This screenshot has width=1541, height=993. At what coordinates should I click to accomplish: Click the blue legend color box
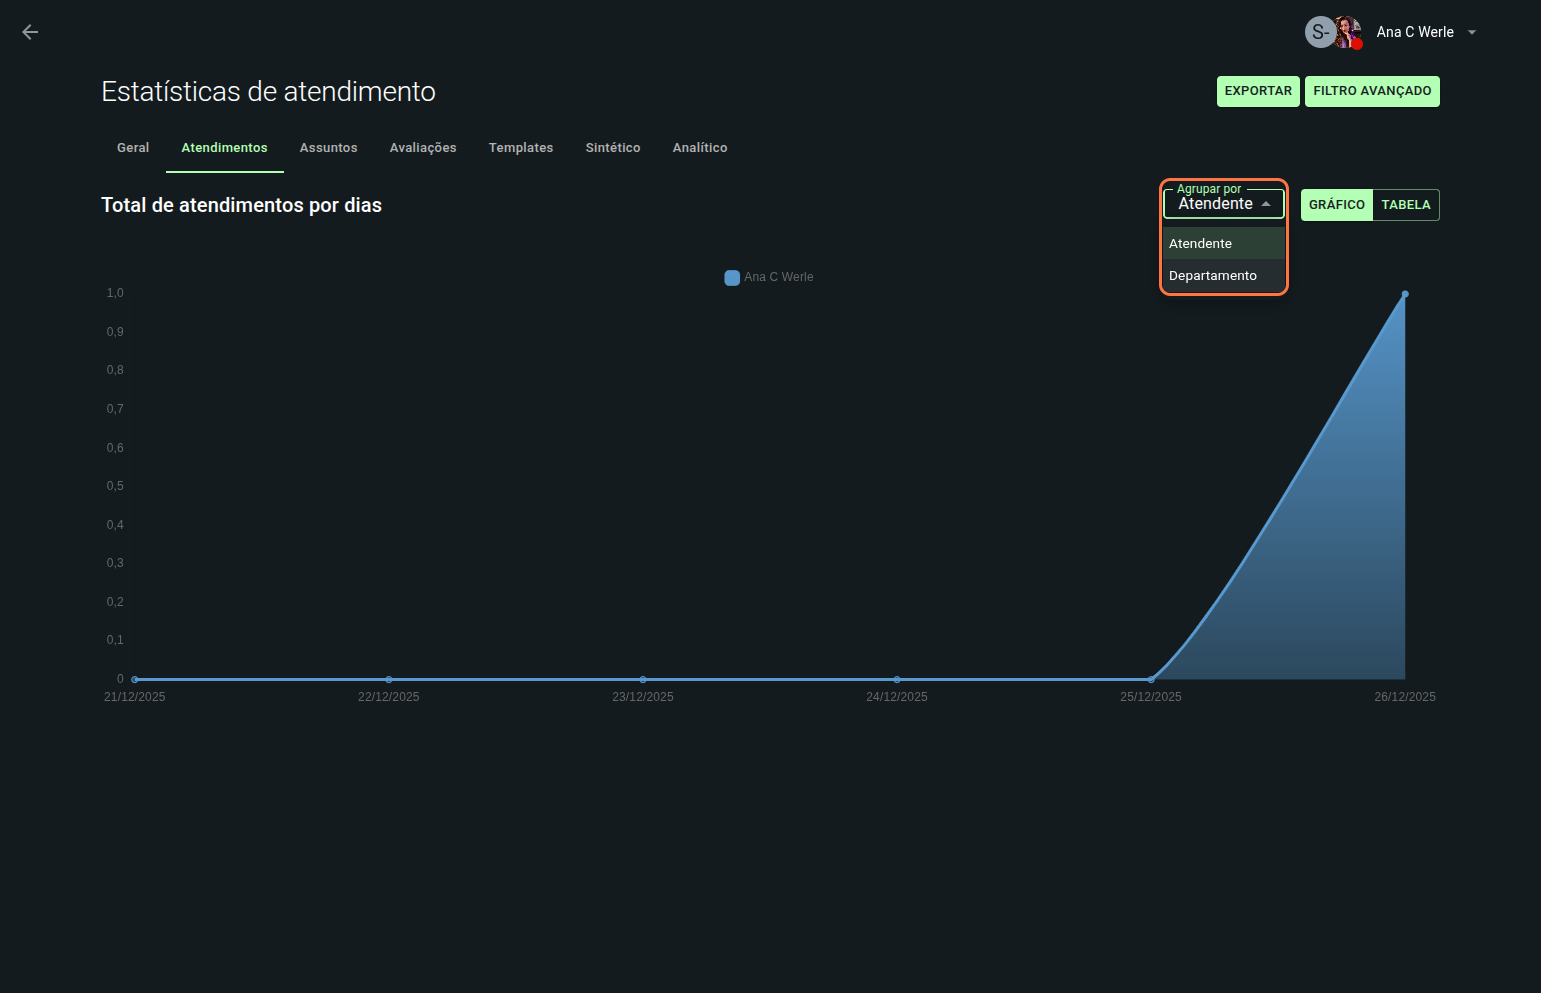(x=732, y=278)
